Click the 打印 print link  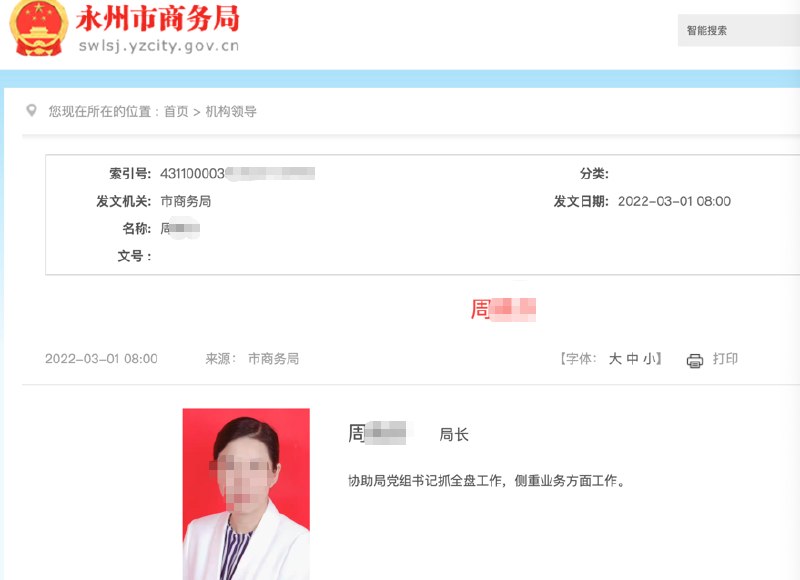tap(725, 359)
